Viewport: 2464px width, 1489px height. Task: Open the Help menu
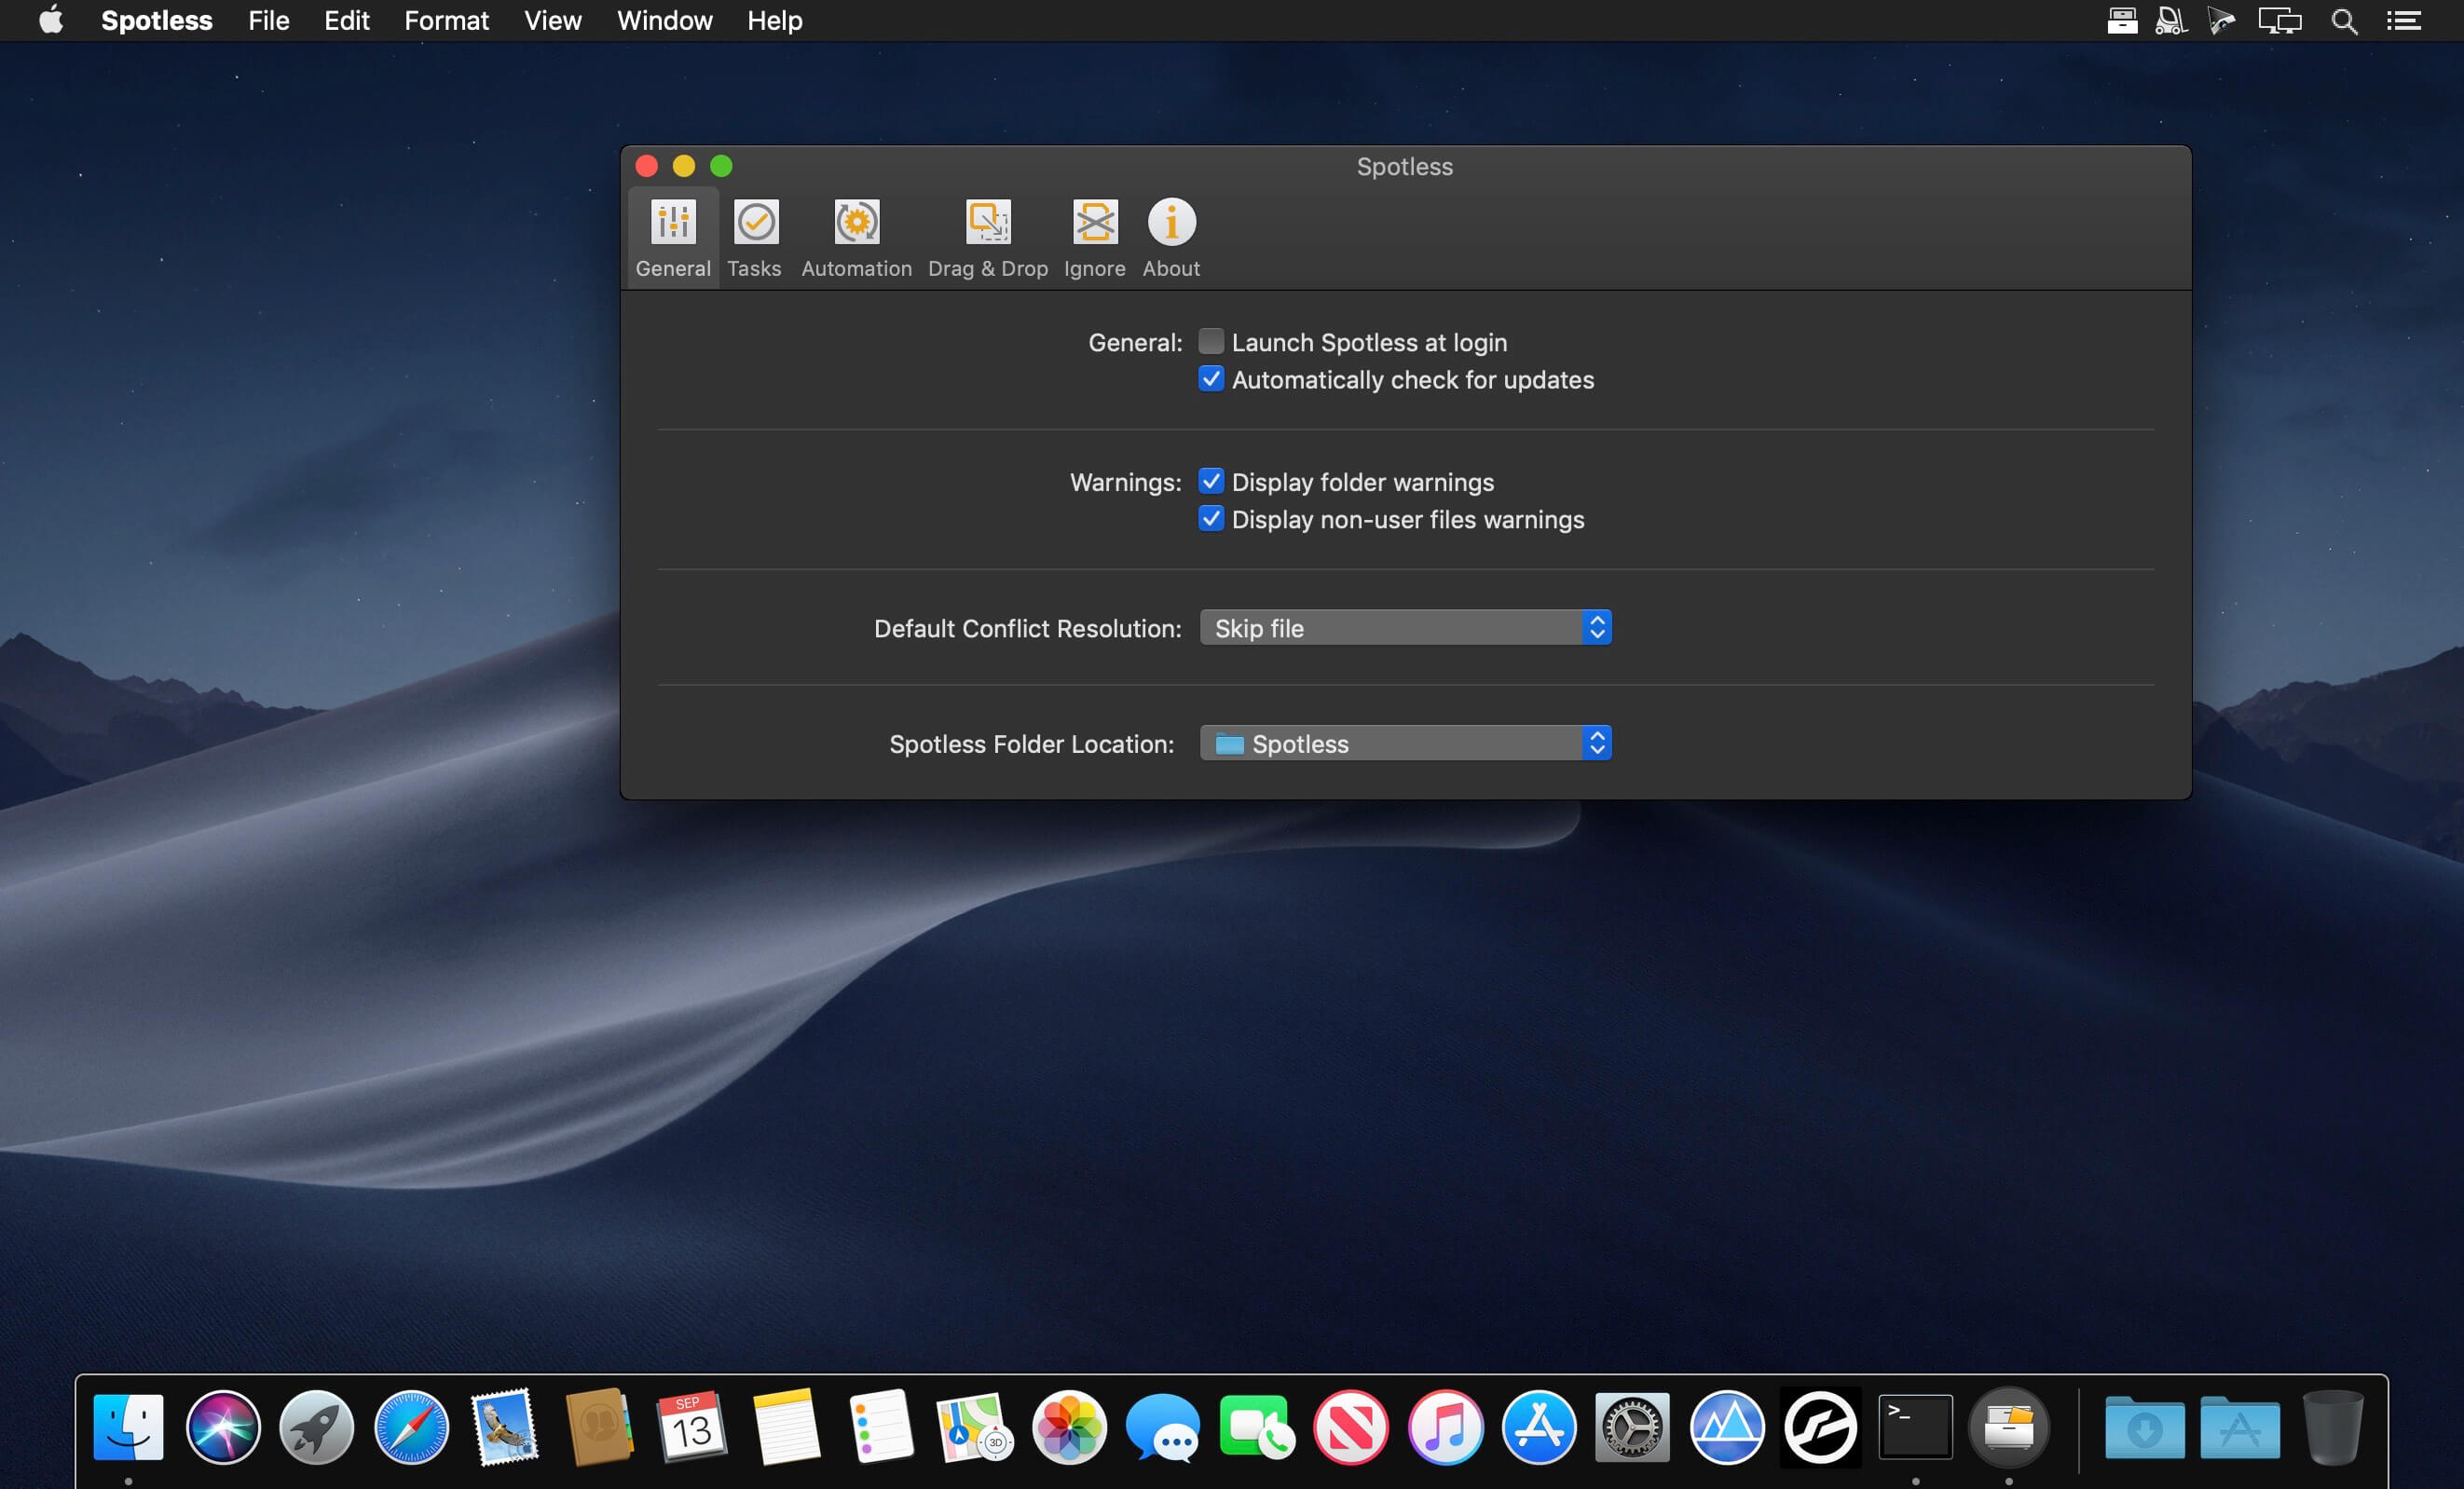coord(775,21)
